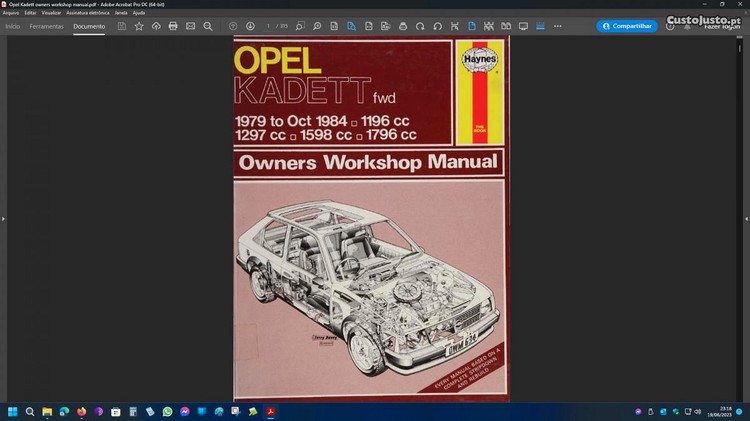The image size is (750, 421).
Task: Switch to the Ferramentas tab
Action: (46, 26)
